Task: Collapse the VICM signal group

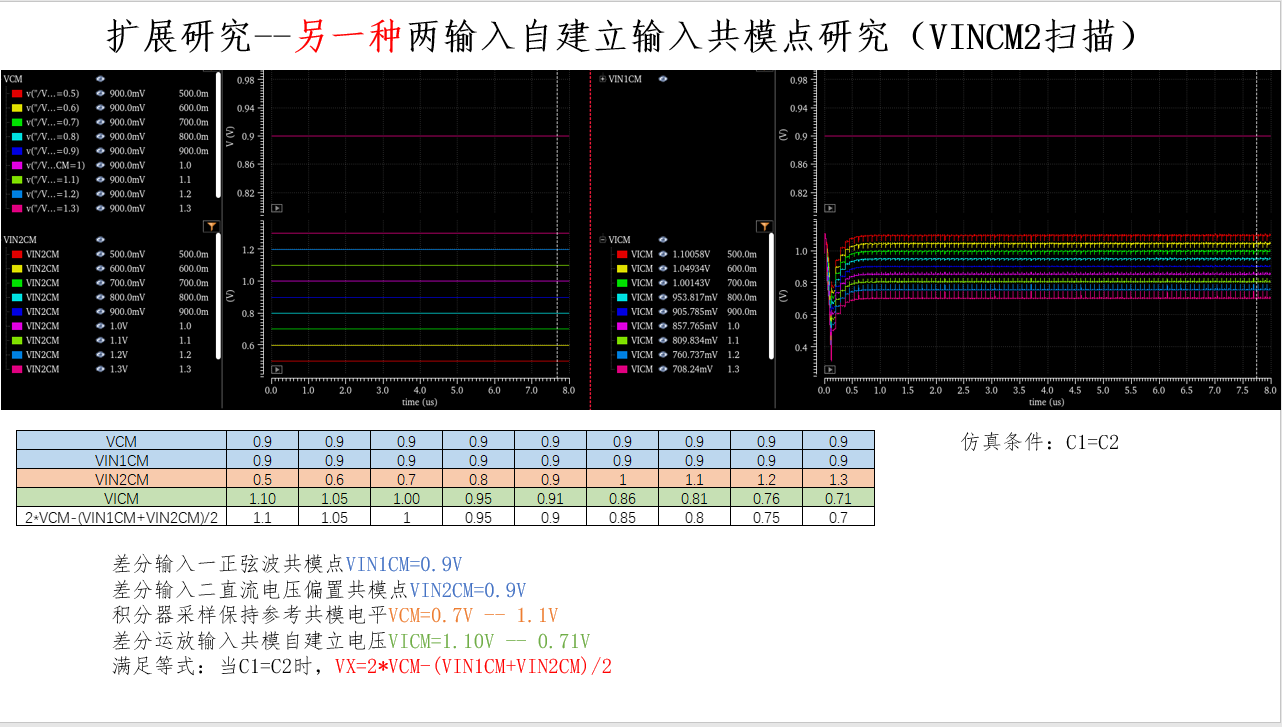Action: (602, 240)
